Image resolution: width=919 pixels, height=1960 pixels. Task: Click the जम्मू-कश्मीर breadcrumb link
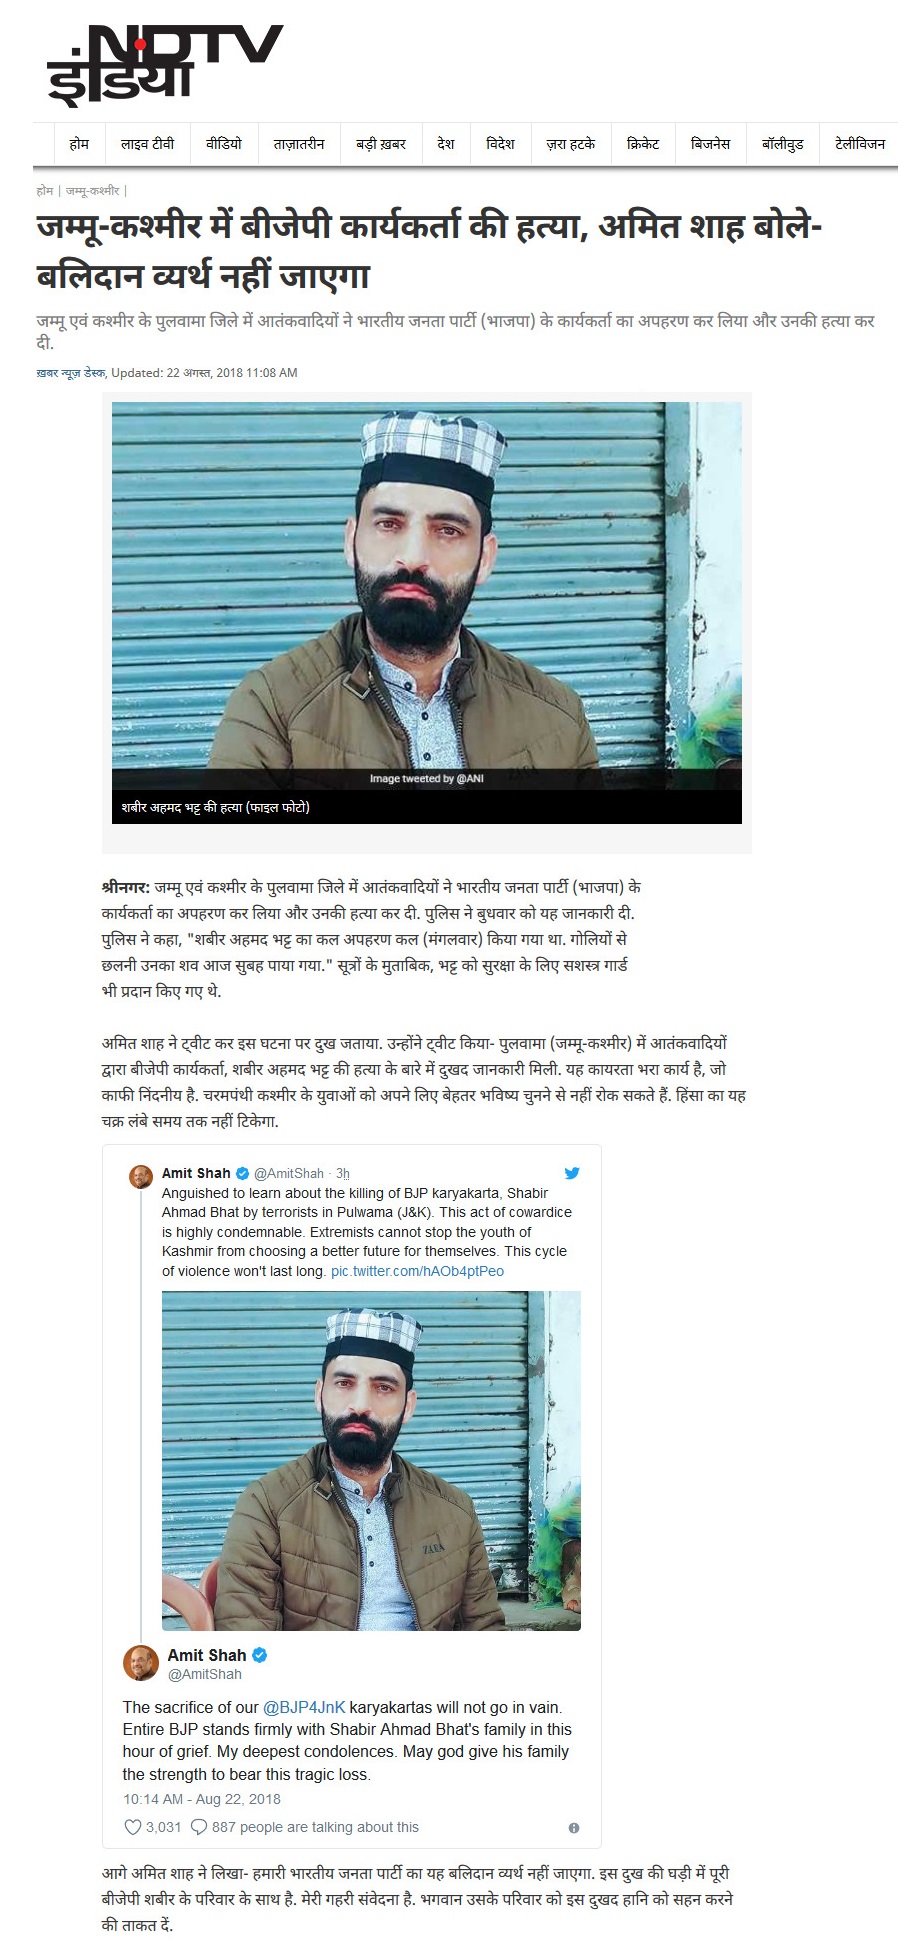tap(92, 190)
